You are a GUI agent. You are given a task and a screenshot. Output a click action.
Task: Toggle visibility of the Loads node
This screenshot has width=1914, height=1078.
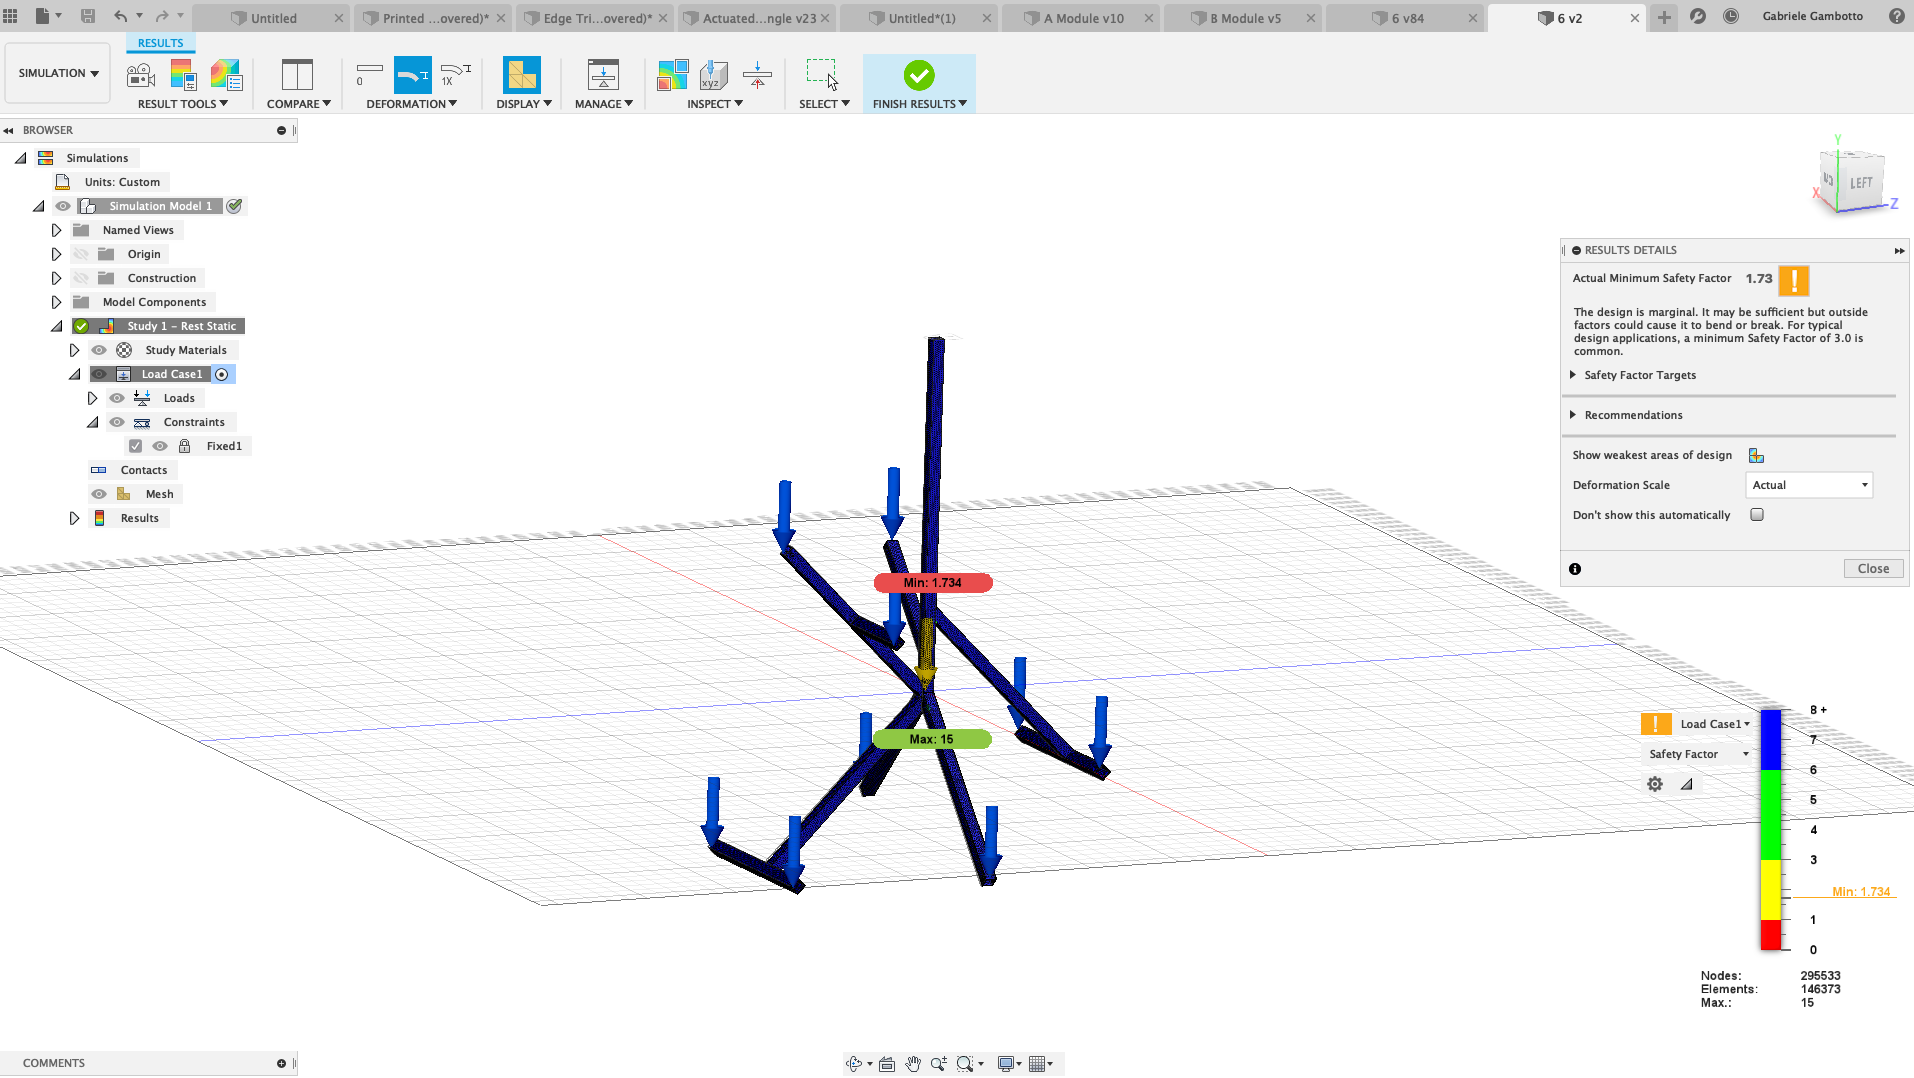click(x=117, y=397)
